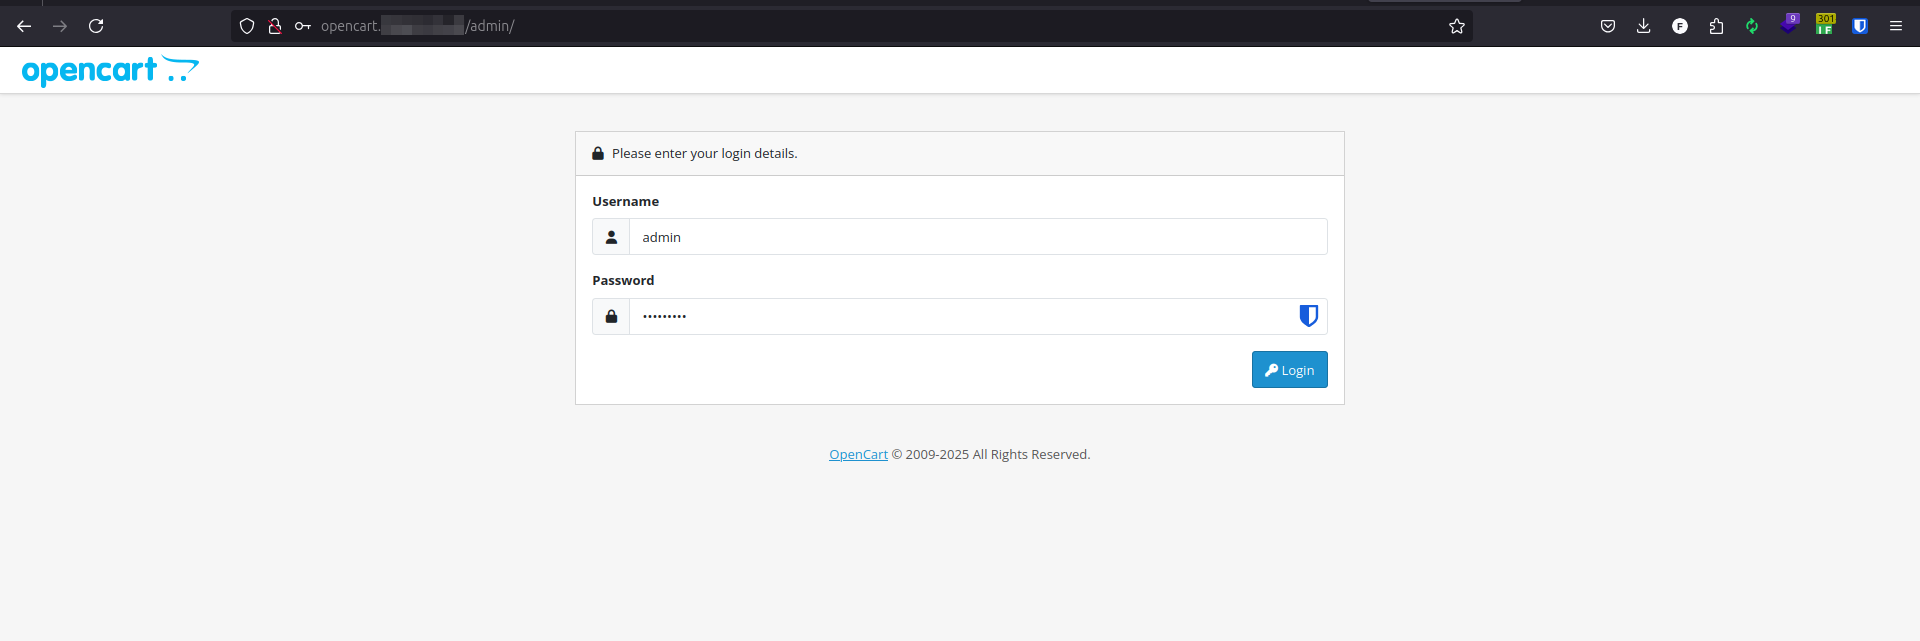The height and width of the screenshot is (641, 1920).
Task: Open the Firefox hamburger menu
Action: 1896,26
